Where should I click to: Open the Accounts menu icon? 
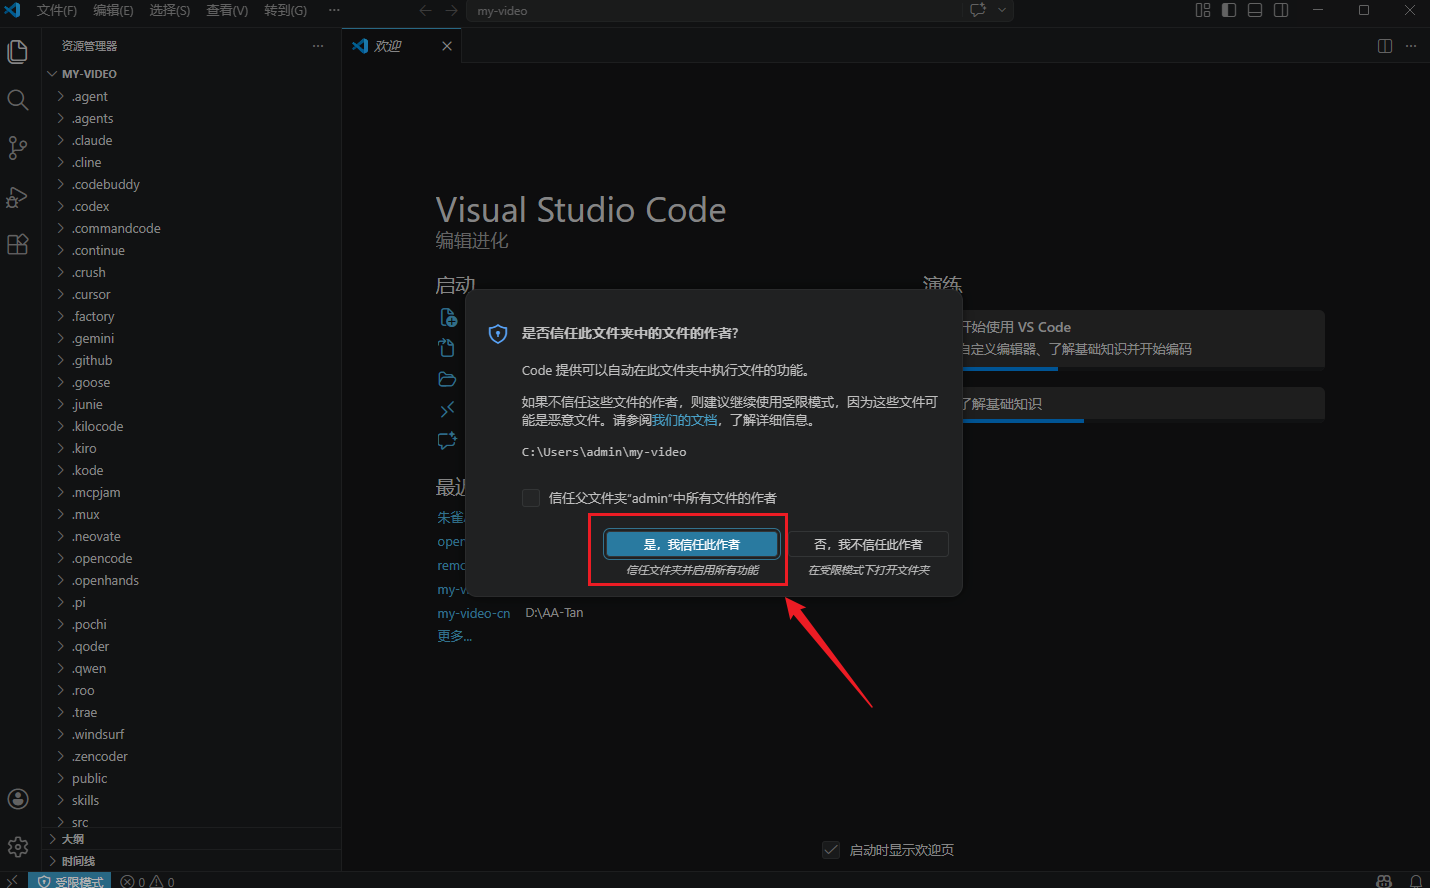point(18,798)
